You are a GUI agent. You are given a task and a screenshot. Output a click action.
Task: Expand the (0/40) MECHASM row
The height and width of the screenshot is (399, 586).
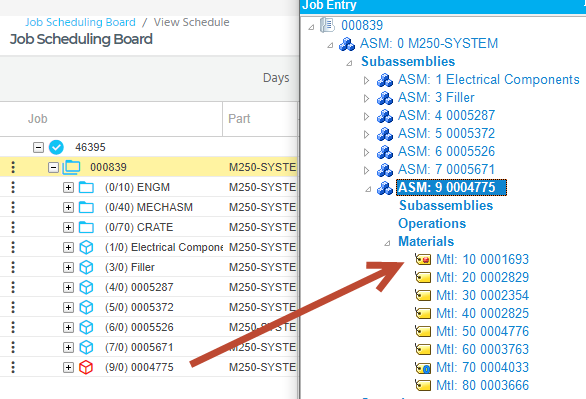click(68, 207)
